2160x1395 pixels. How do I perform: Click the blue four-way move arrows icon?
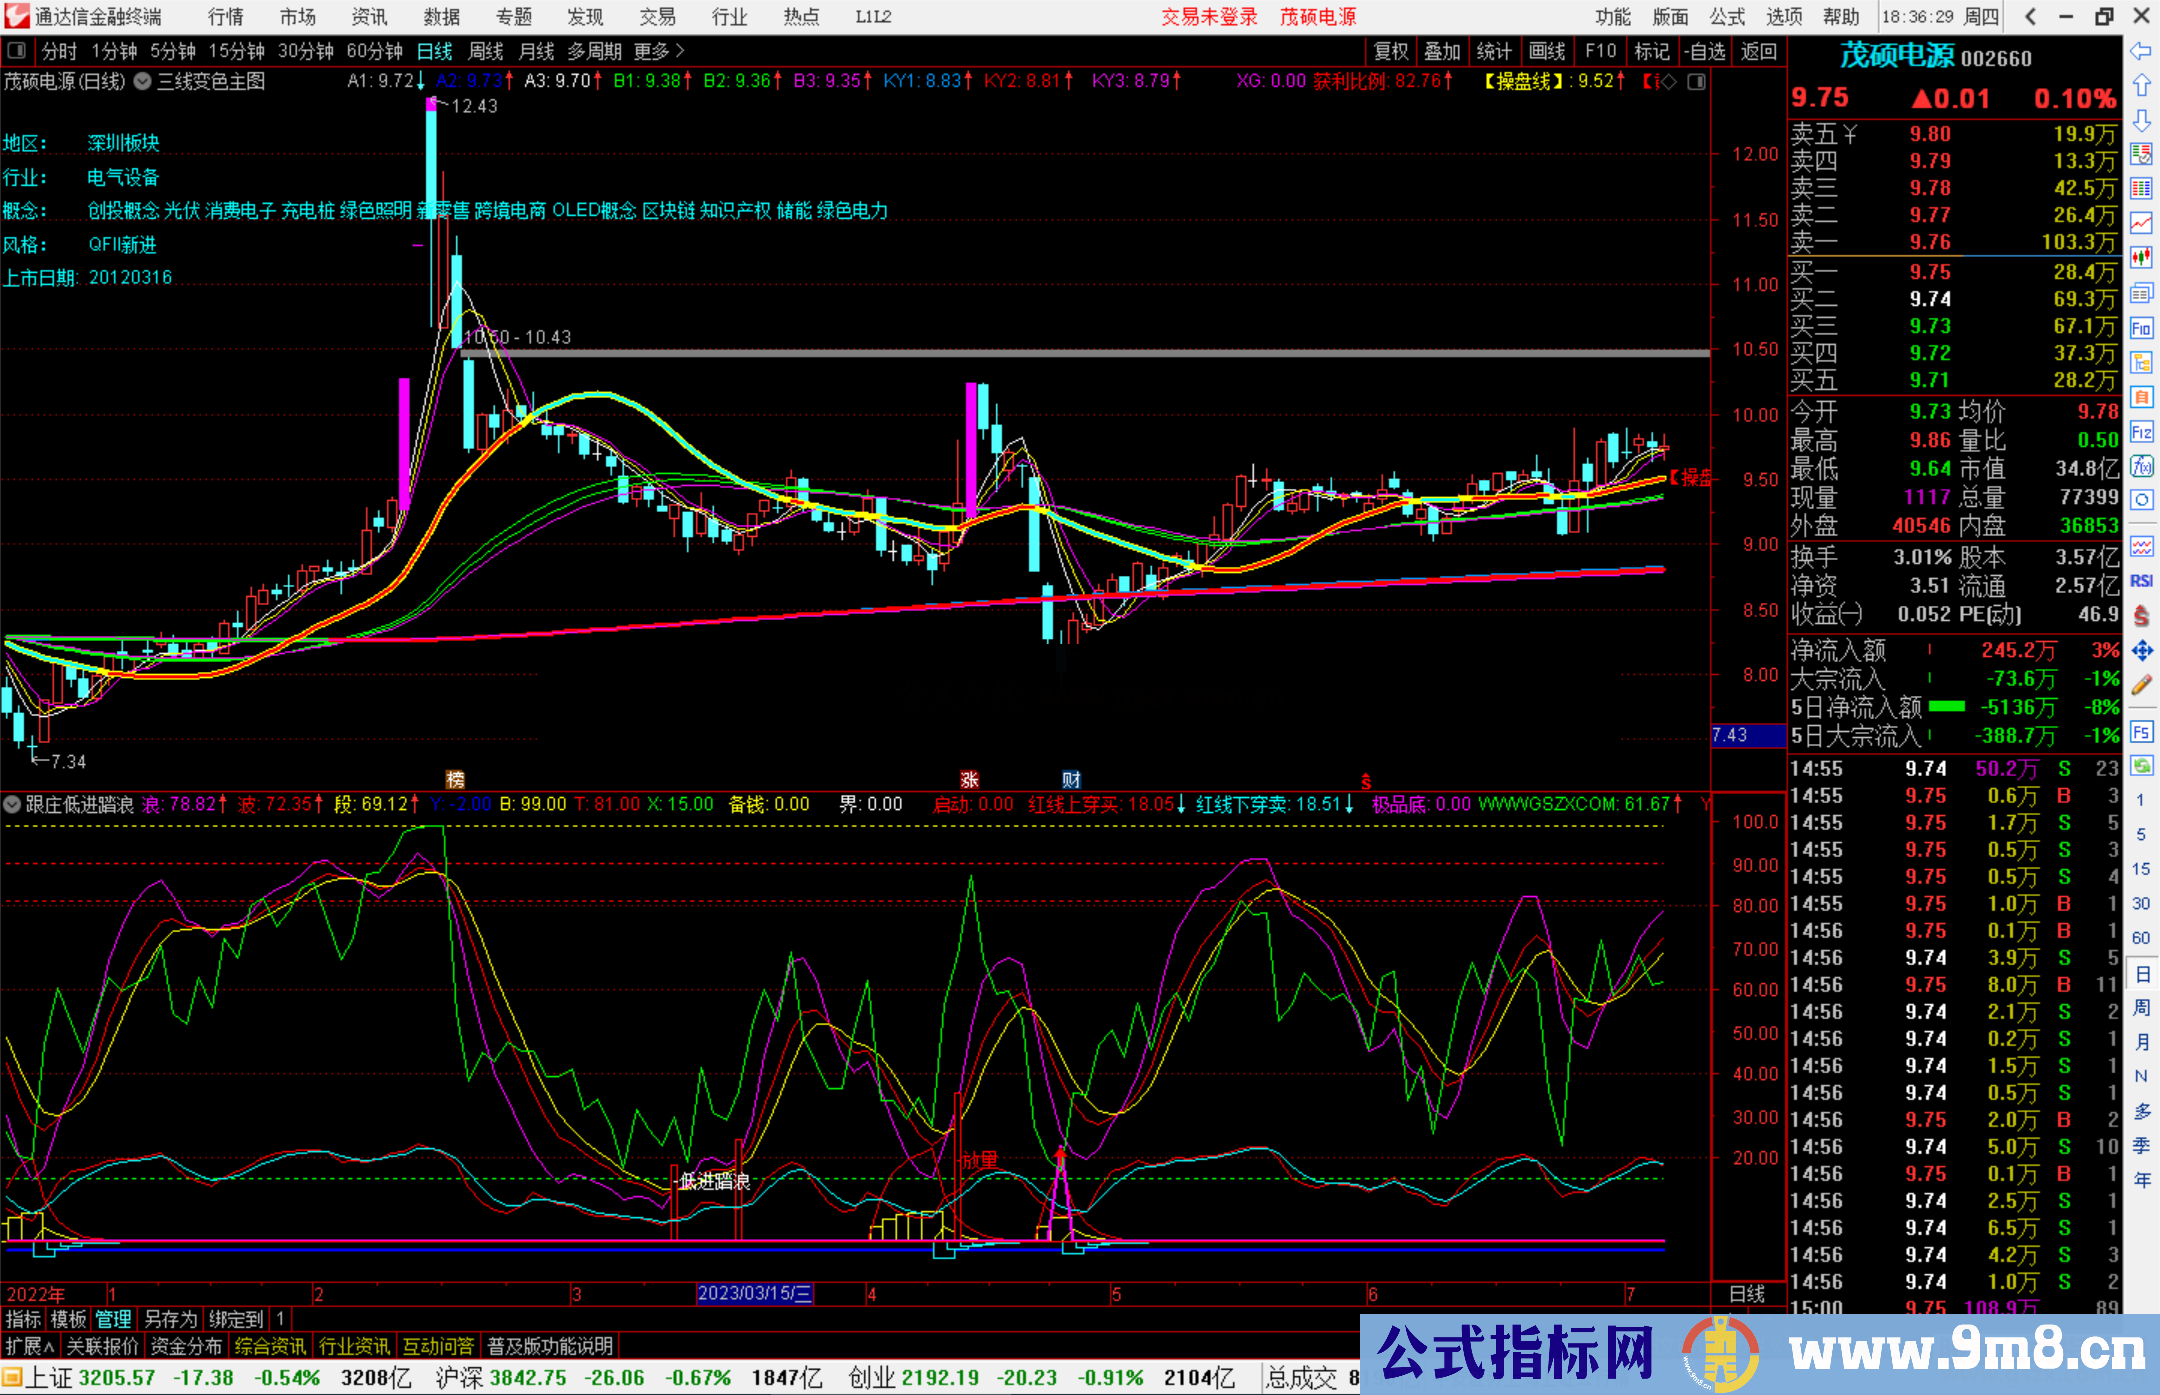tap(2141, 651)
